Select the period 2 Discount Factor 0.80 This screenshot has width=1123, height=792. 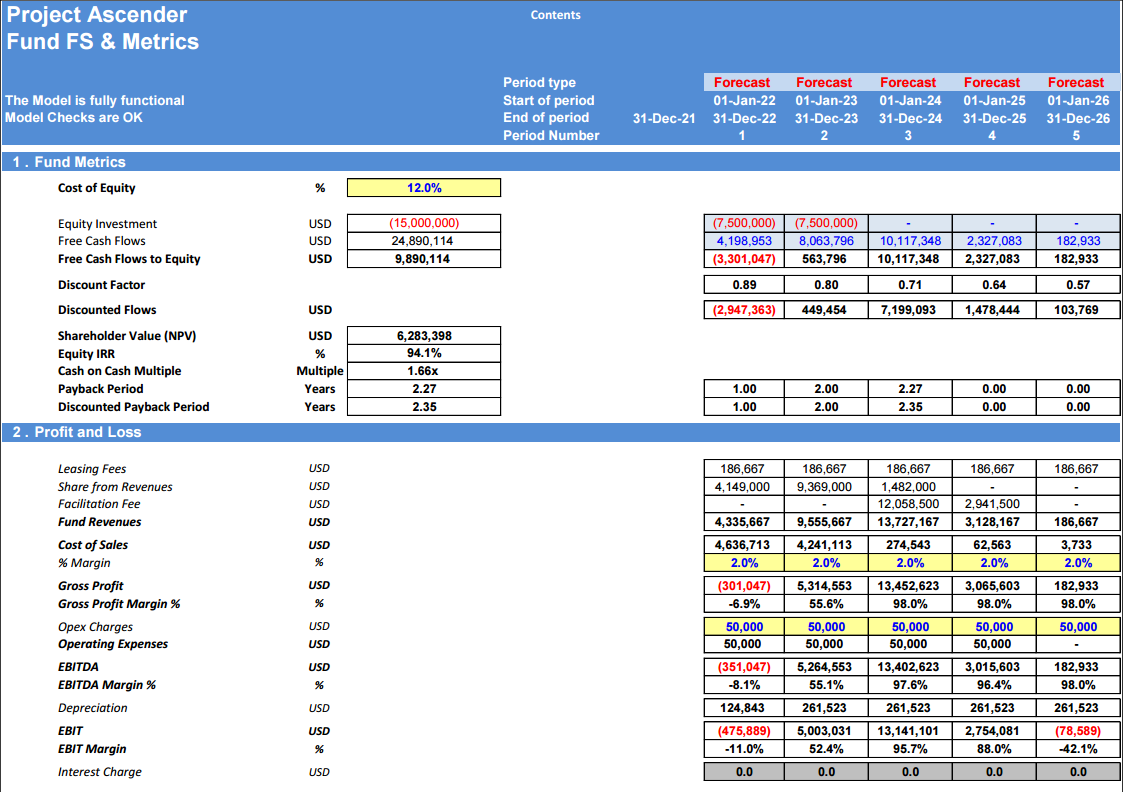826,285
